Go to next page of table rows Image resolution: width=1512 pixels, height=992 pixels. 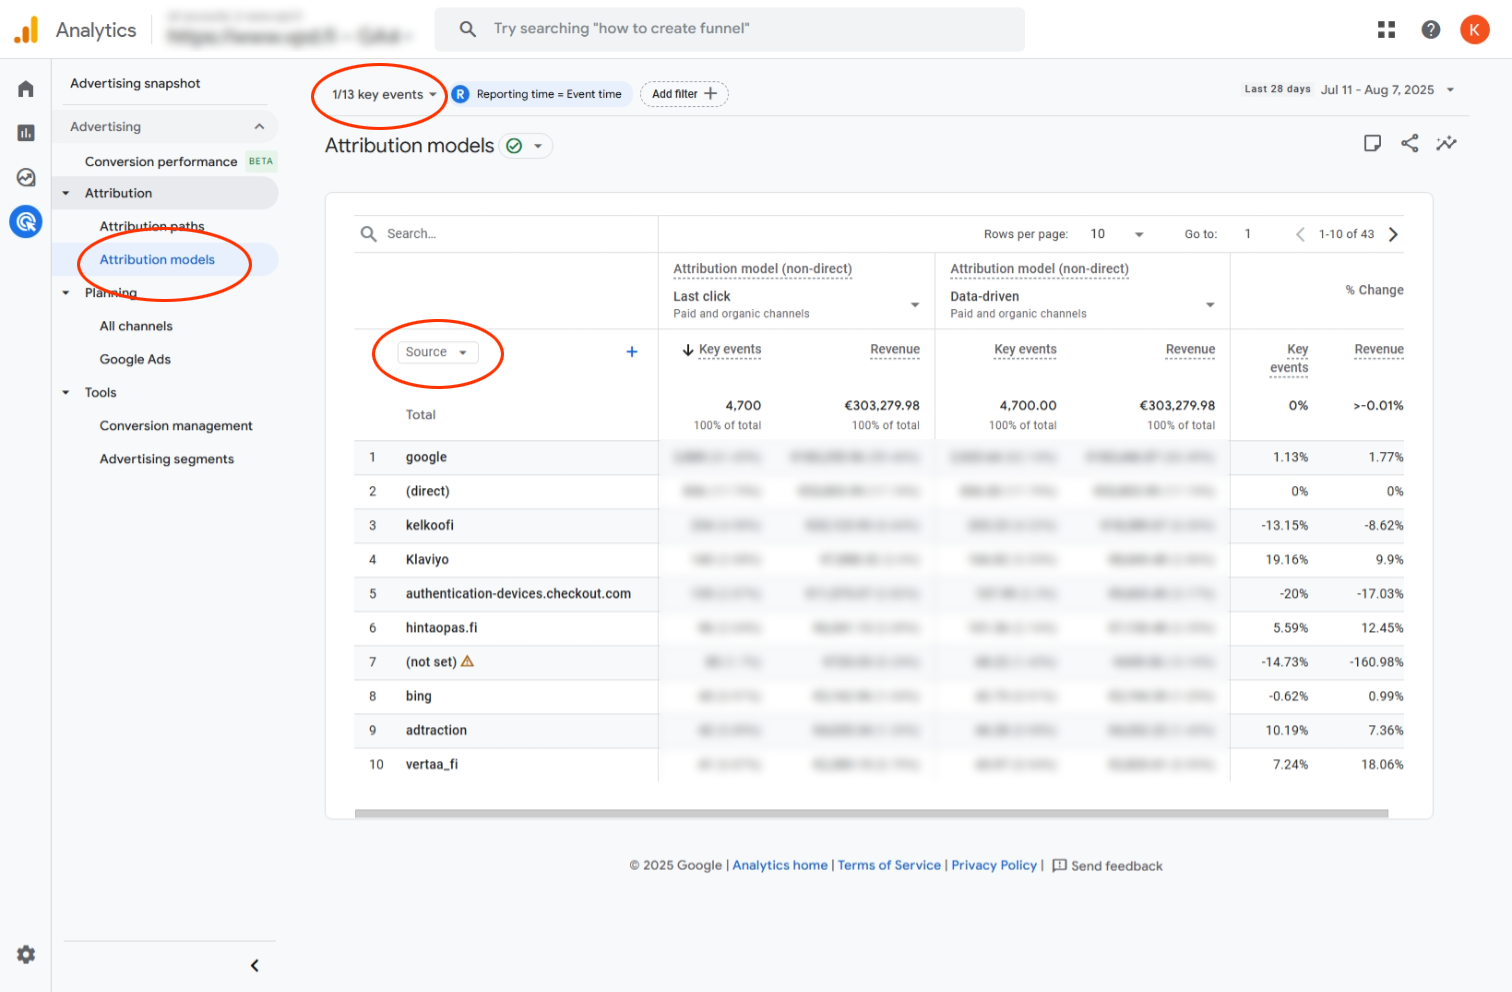point(1393,234)
